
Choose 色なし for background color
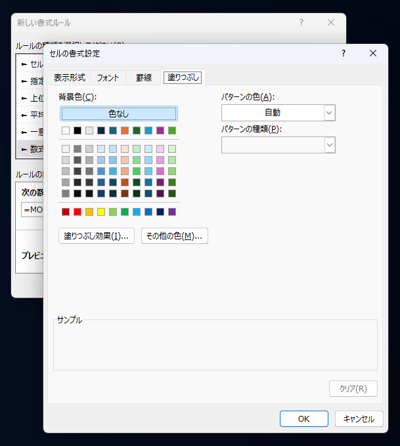(119, 114)
